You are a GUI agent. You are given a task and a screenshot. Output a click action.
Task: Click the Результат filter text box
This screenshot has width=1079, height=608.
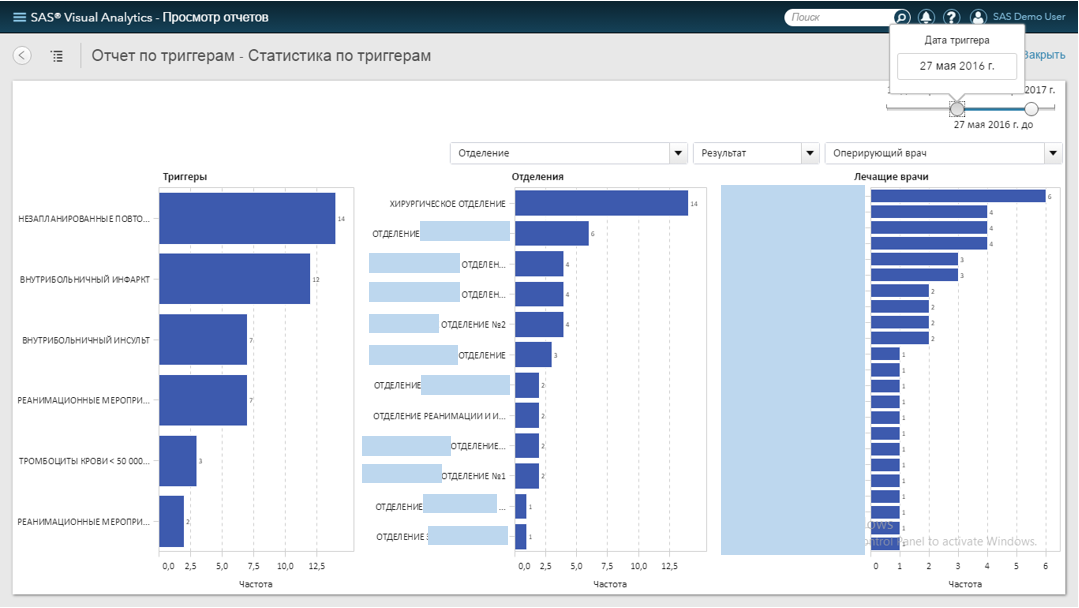[x=747, y=153]
